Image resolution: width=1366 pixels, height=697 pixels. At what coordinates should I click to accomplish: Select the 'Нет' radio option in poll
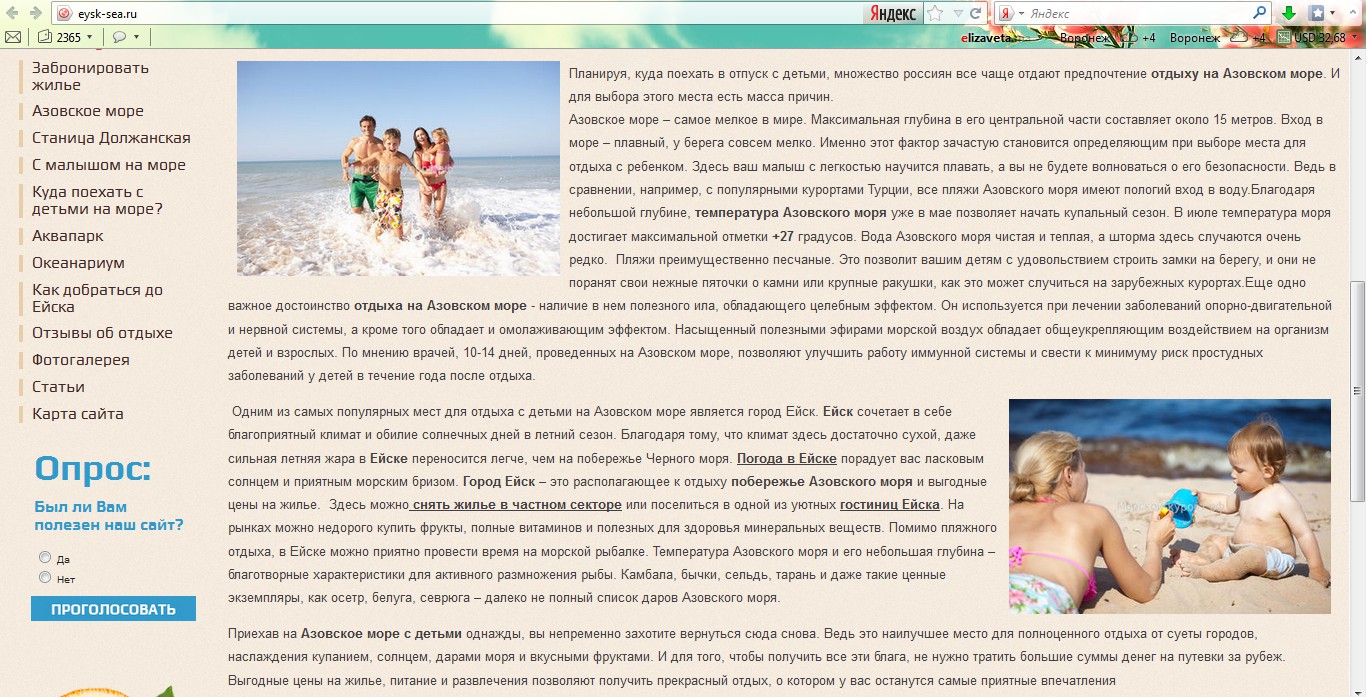coord(44,578)
